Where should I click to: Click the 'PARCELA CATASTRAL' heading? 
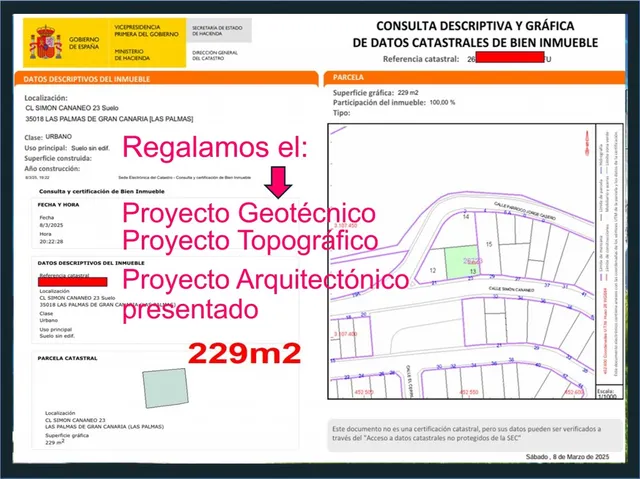tap(67, 358)
